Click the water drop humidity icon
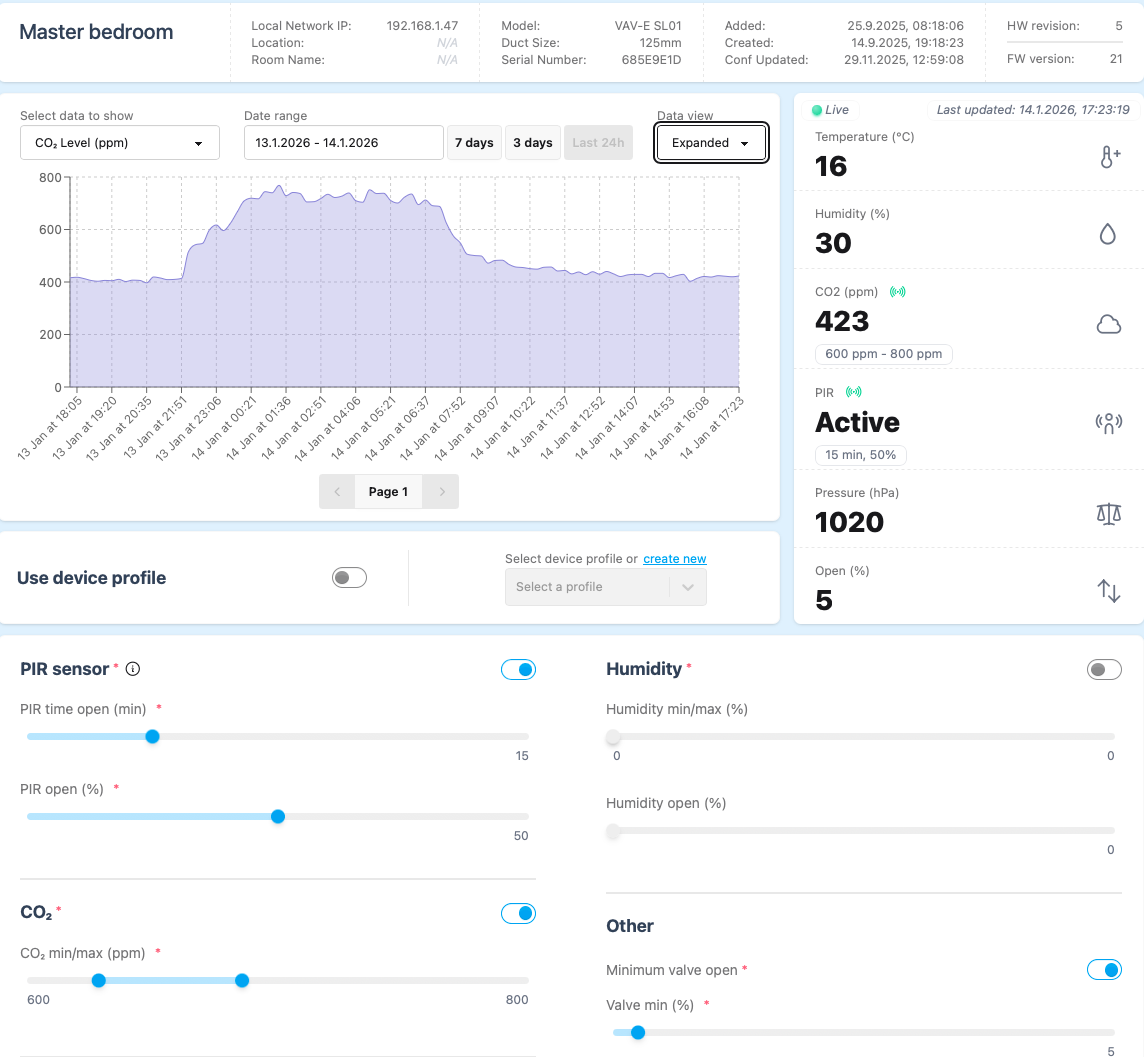 coord(1107,234)
